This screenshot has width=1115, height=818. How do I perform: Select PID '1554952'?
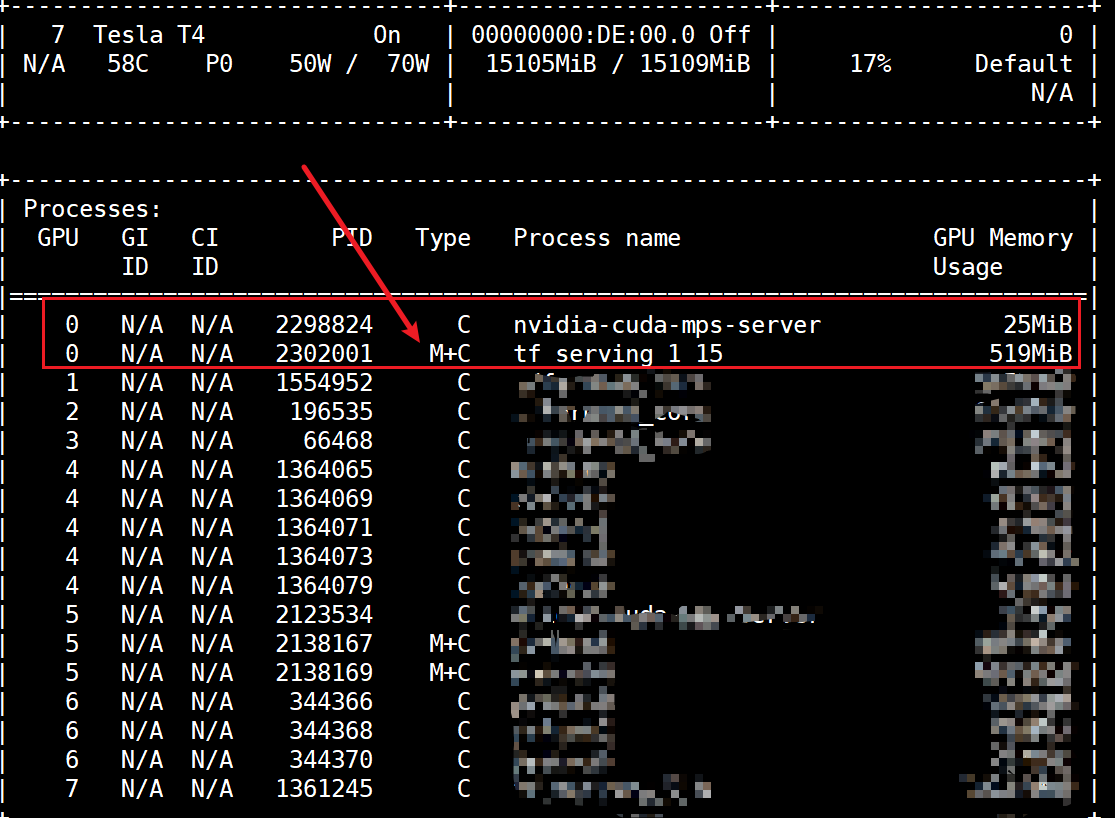[324, 383]
